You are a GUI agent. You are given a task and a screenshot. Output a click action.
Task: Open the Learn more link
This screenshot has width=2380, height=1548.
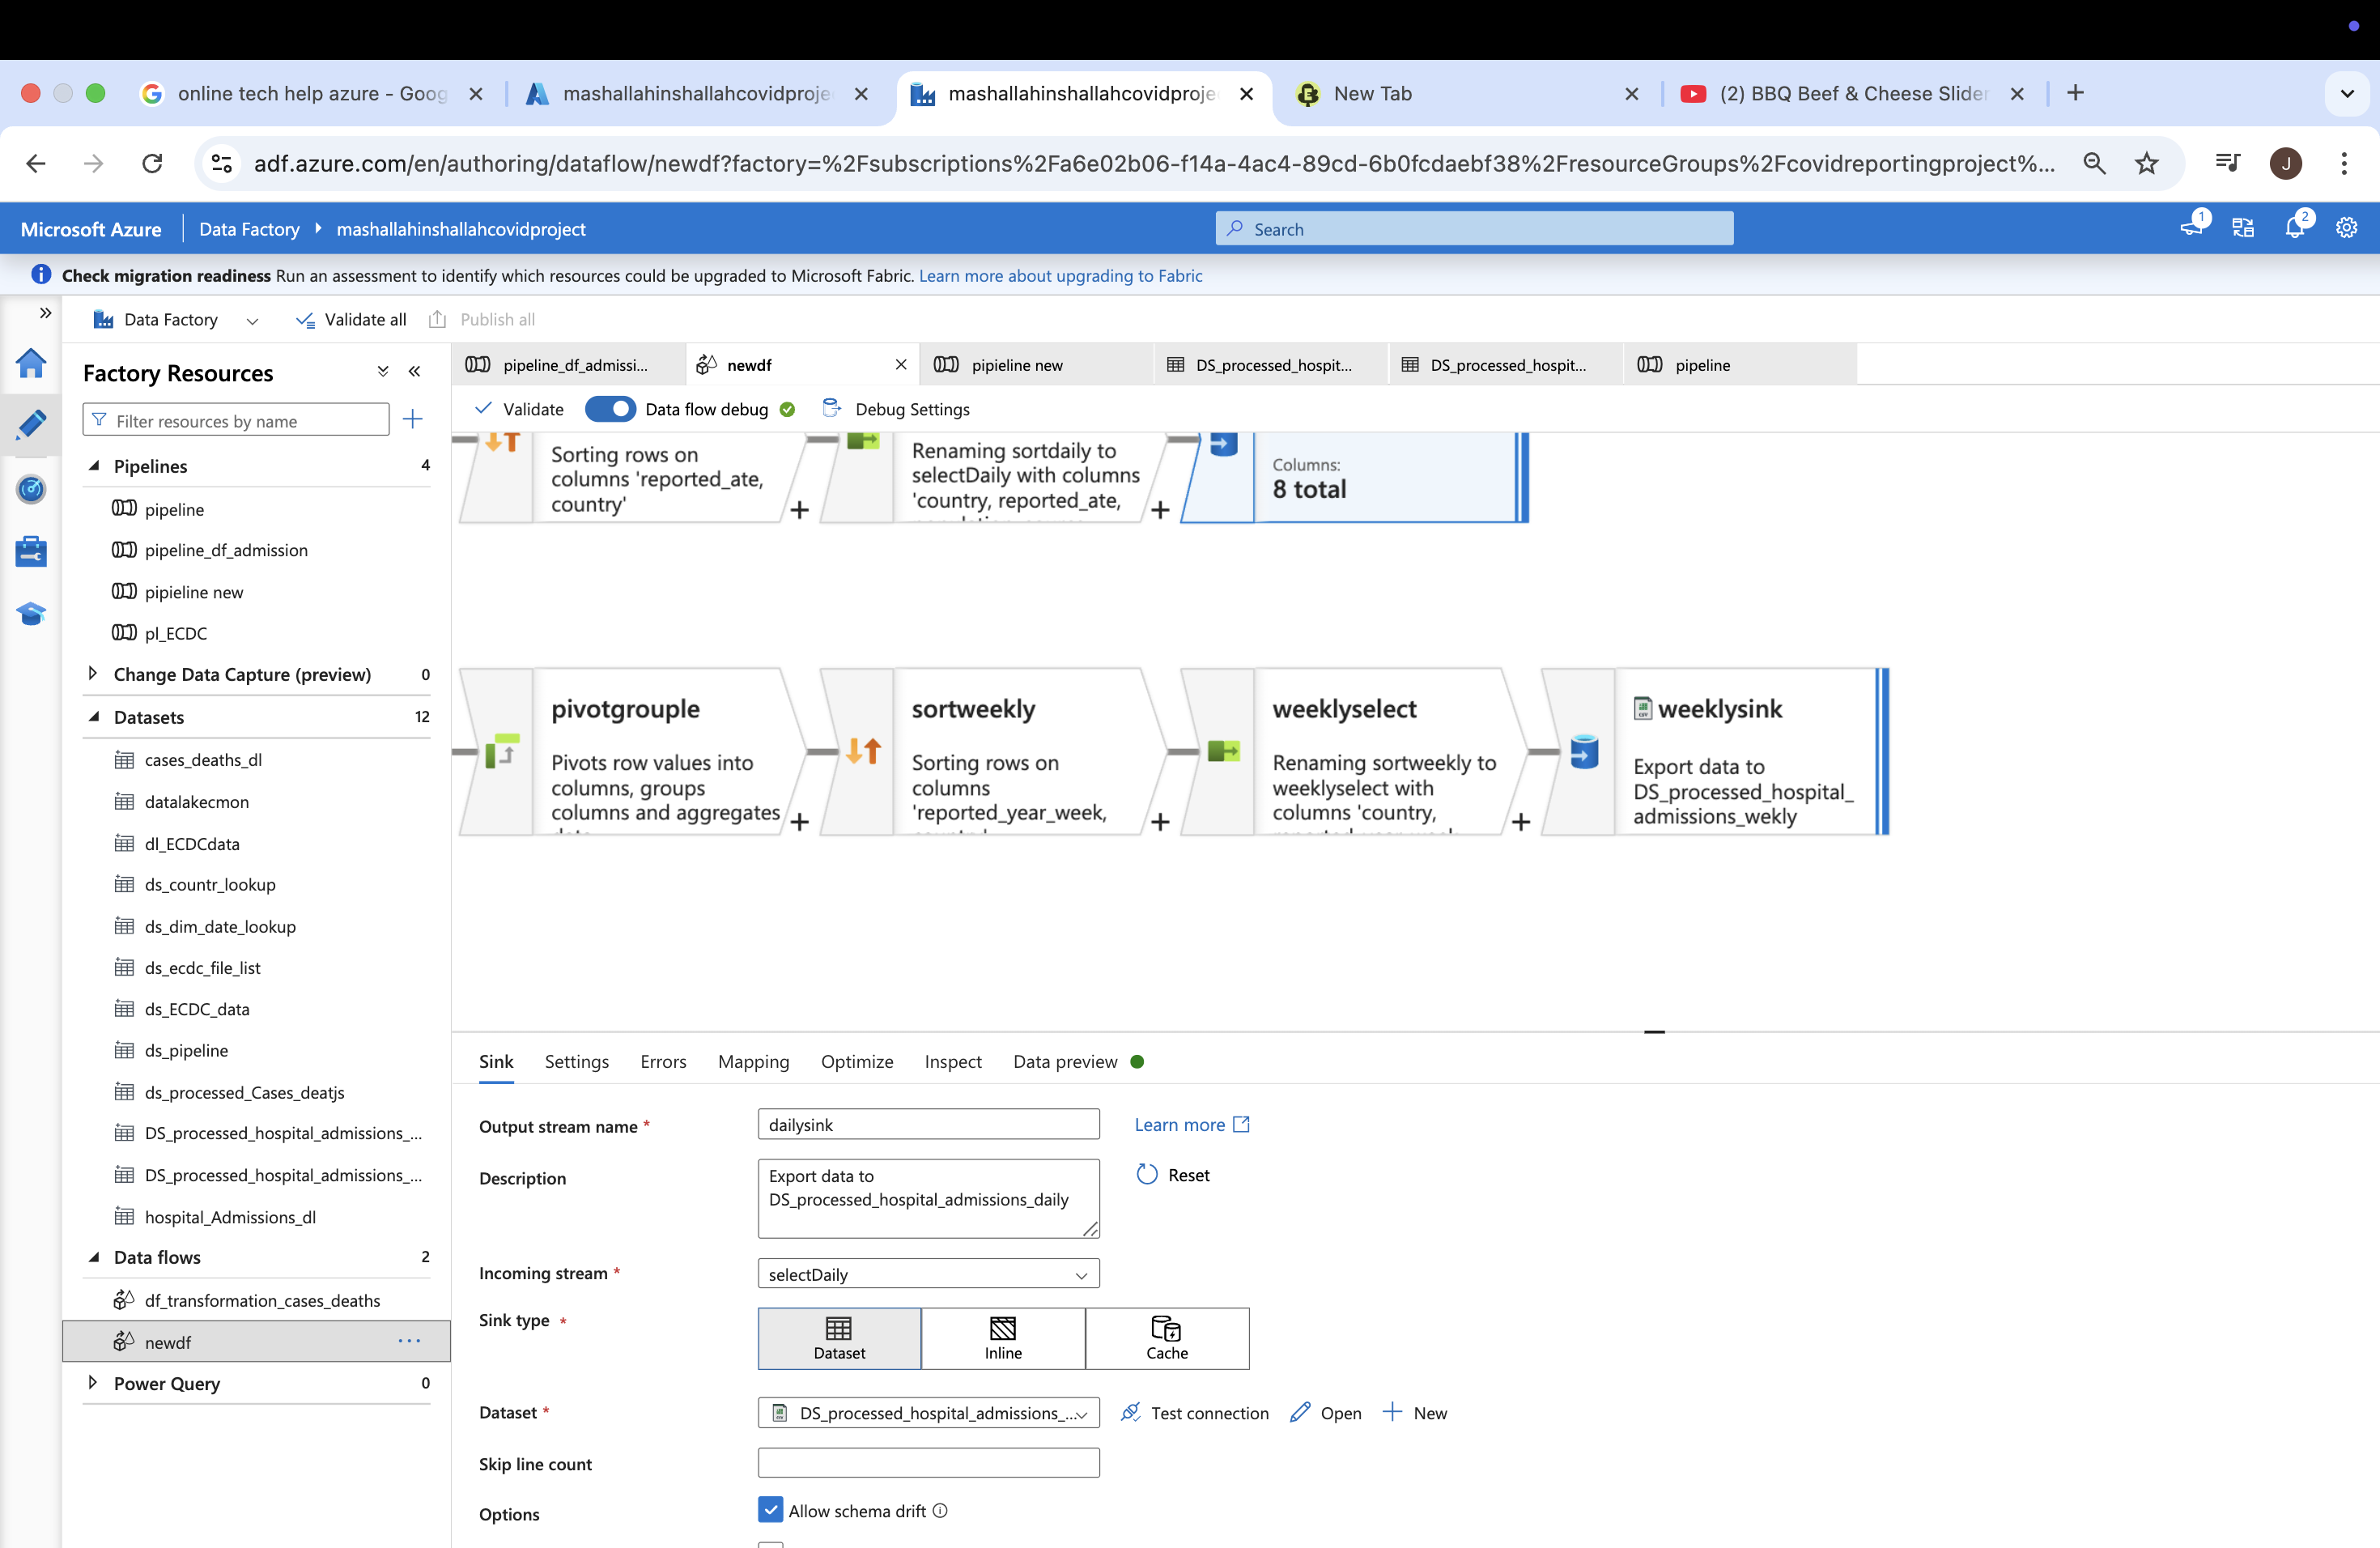click(1180, 1124)
